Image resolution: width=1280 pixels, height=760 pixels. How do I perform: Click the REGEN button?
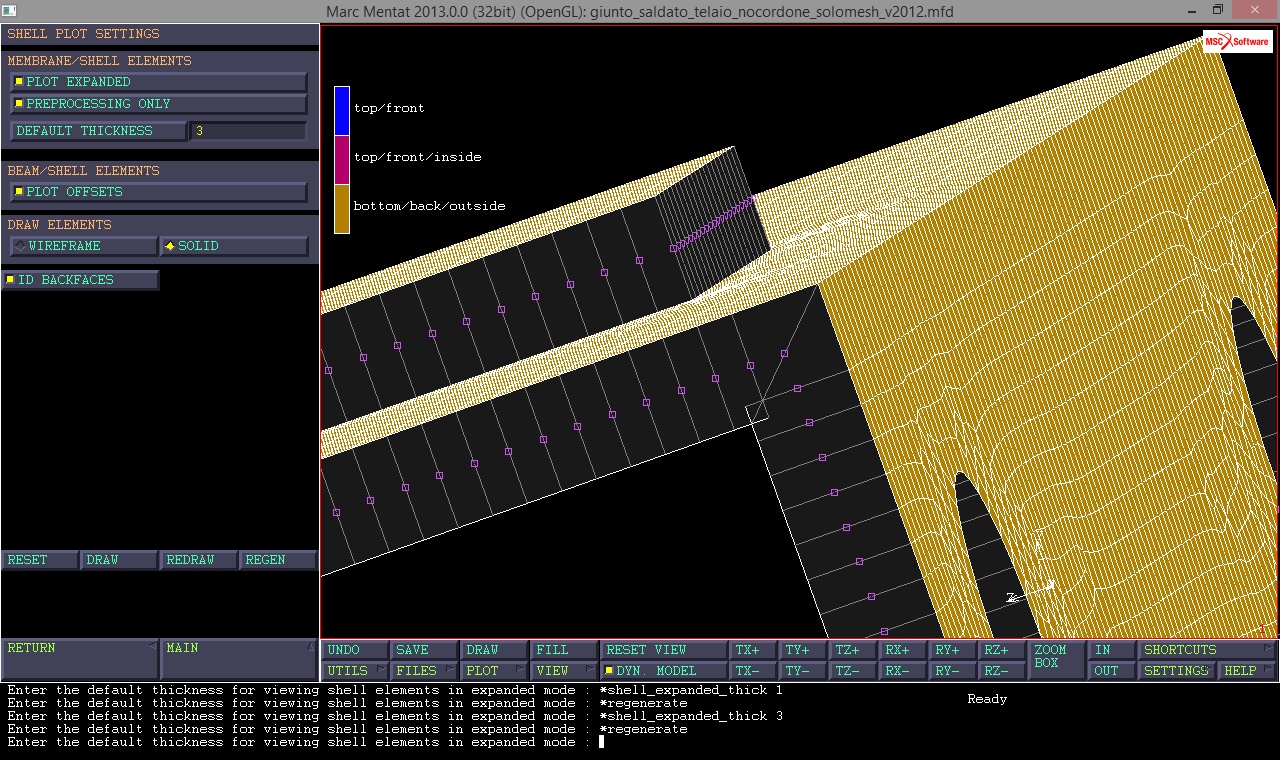pos(277,560)
